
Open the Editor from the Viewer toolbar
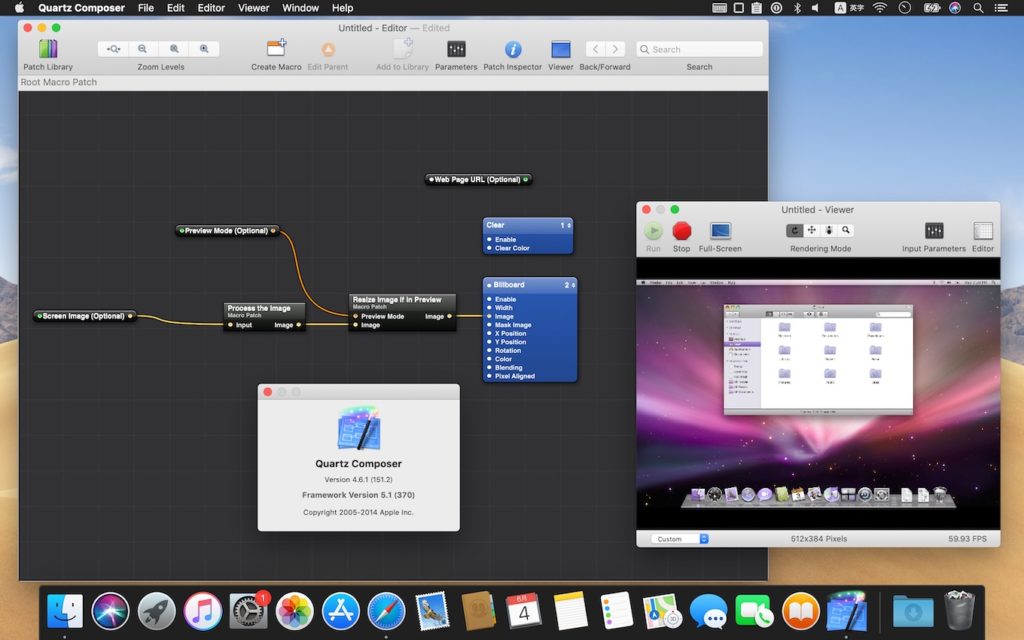[983, 230]
